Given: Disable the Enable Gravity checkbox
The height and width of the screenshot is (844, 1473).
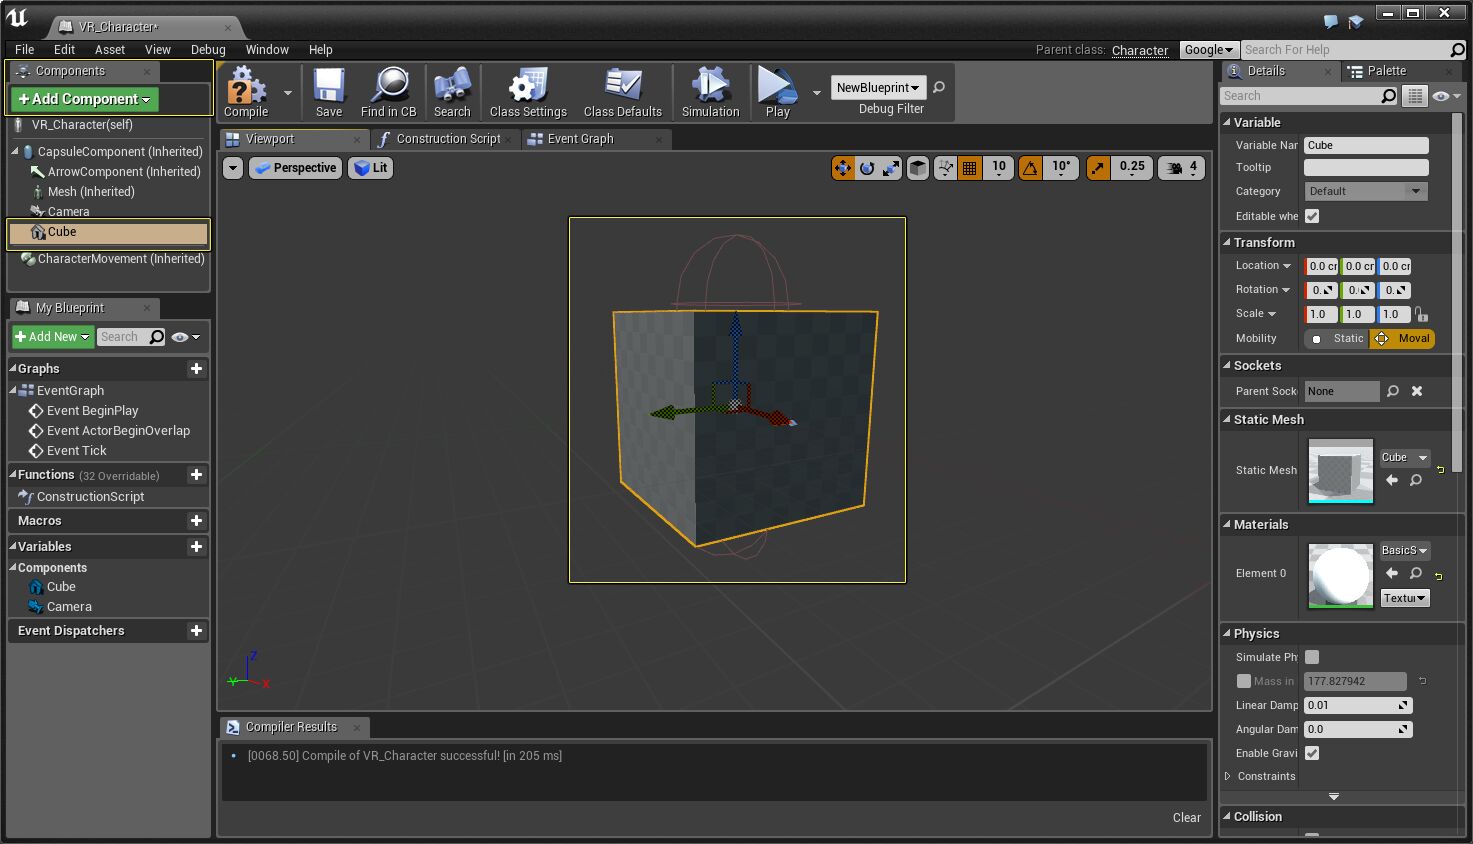Looking at the screenshot, I should [x=1312, y=753].
